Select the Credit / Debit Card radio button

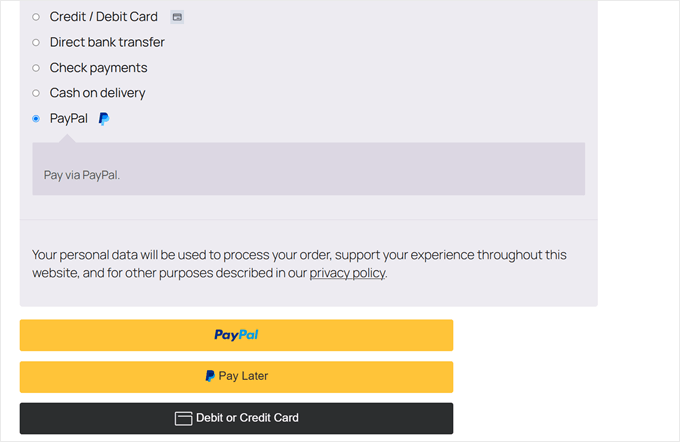(37, 17)
